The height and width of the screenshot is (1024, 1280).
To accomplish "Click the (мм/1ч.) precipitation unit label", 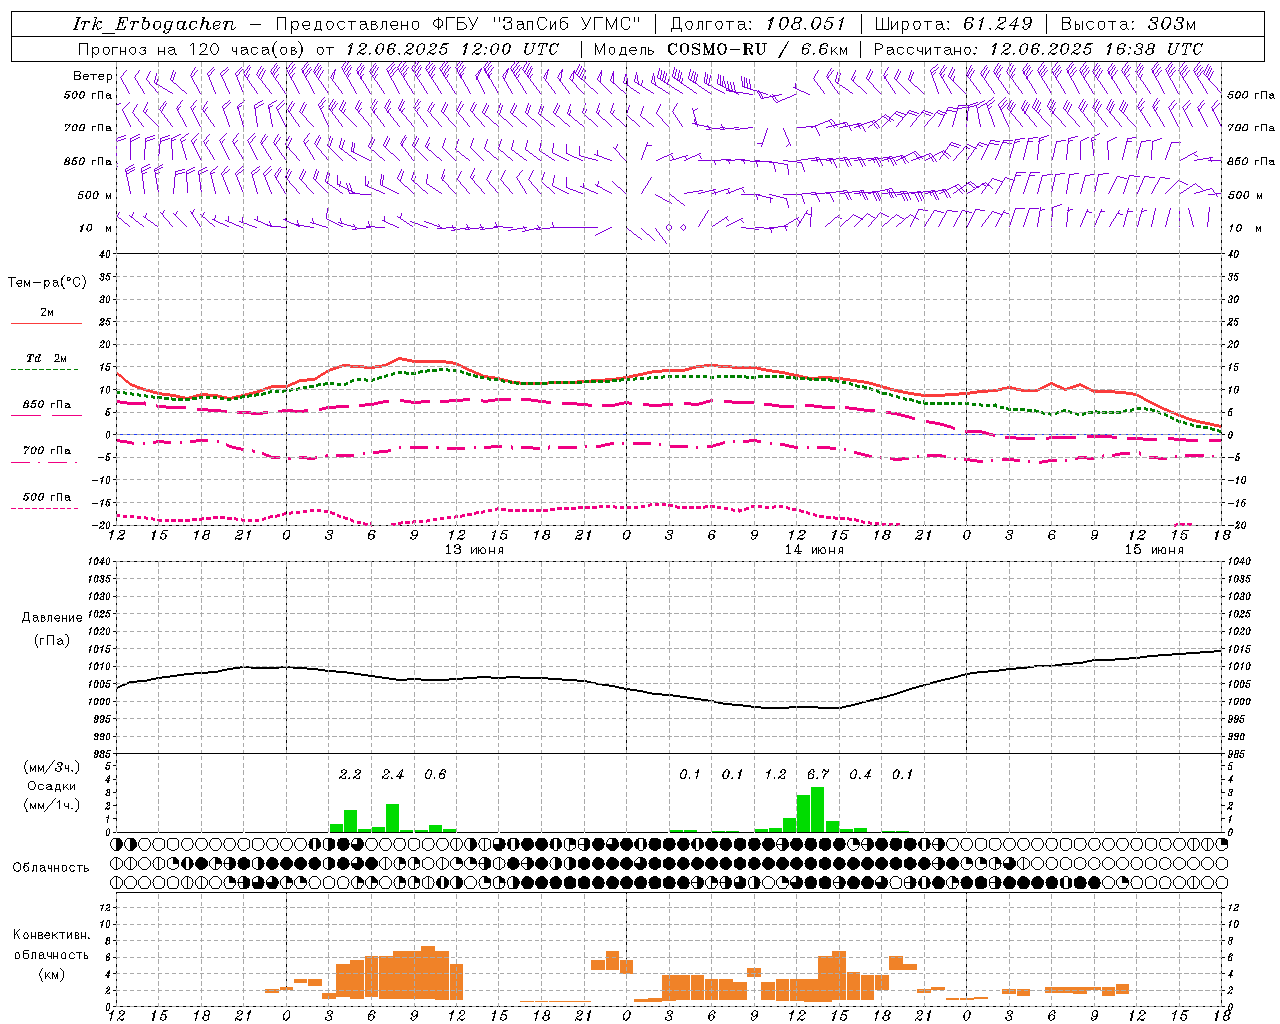I will [x=52, y=805].
